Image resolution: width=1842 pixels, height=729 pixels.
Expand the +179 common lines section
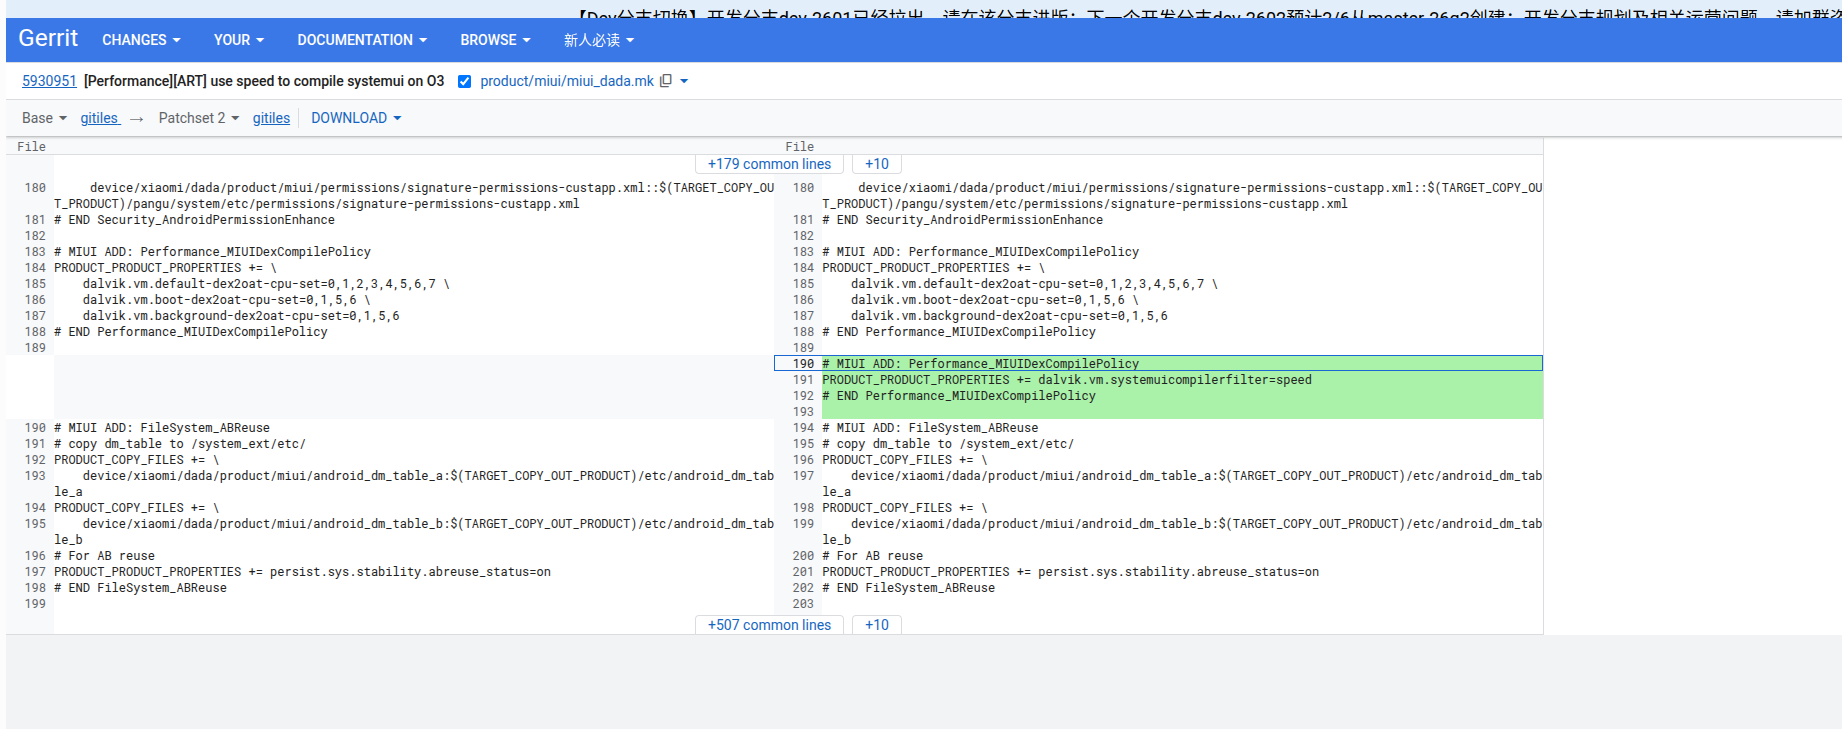(769, 164)
